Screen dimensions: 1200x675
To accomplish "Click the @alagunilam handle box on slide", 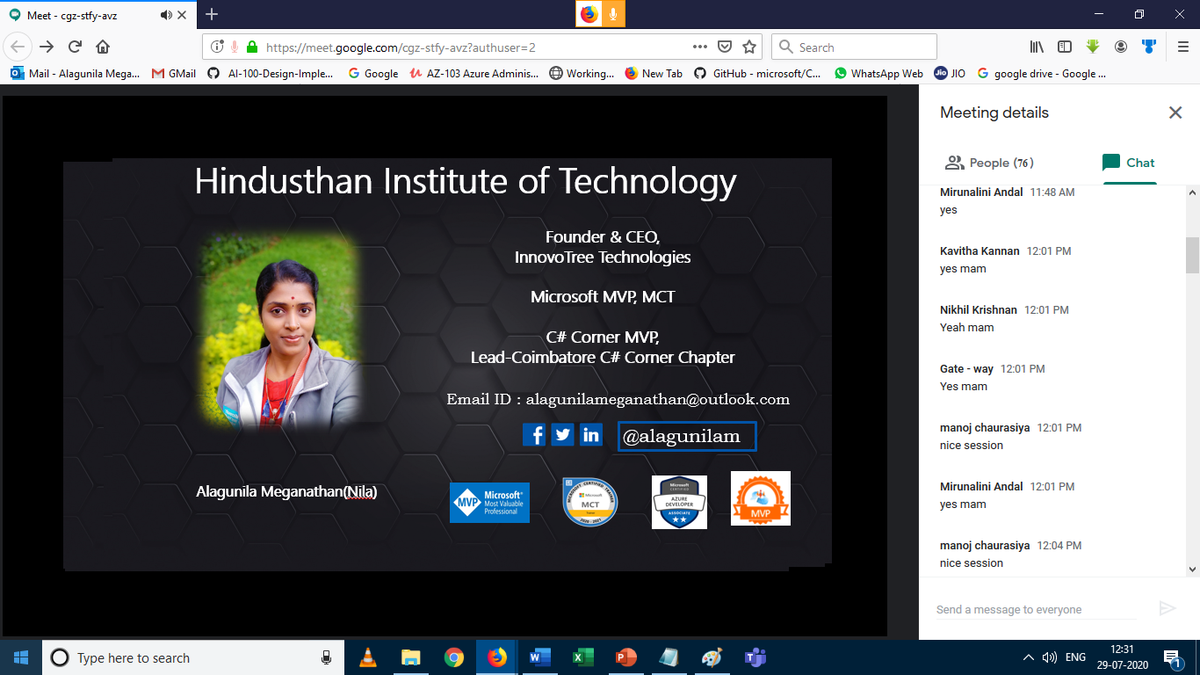I will [686, 436].
